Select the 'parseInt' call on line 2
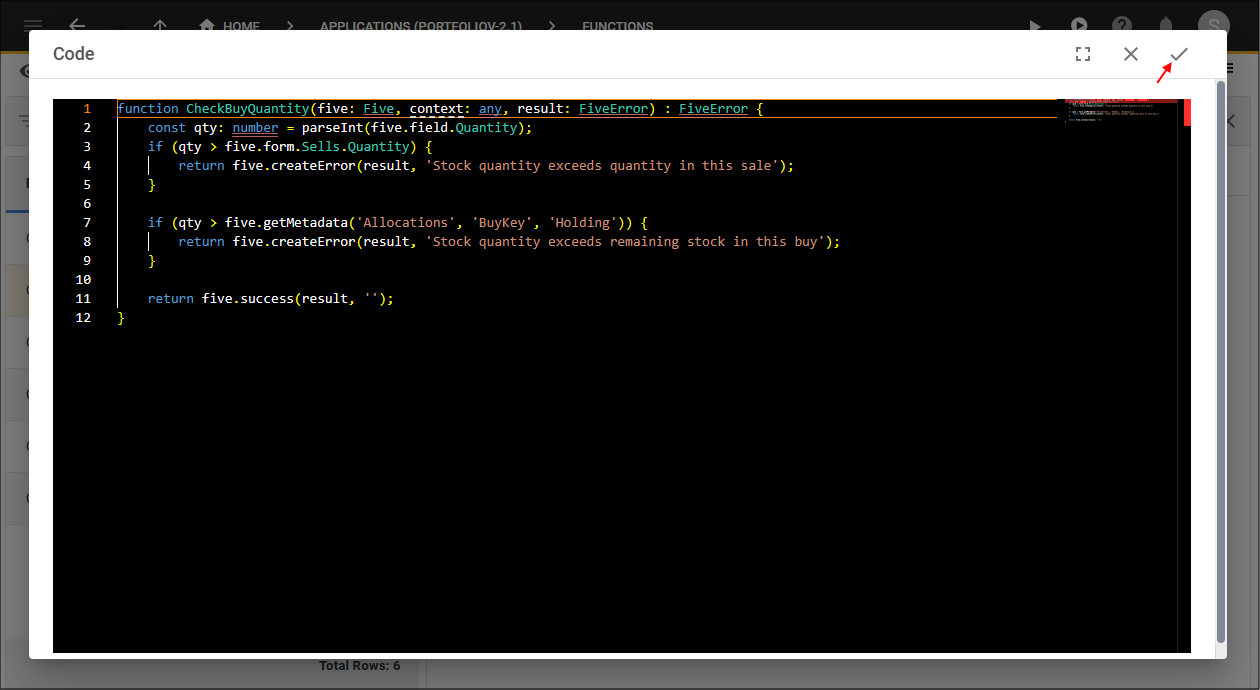Viewport: 1260px width, 690px height. click(332, 127)
